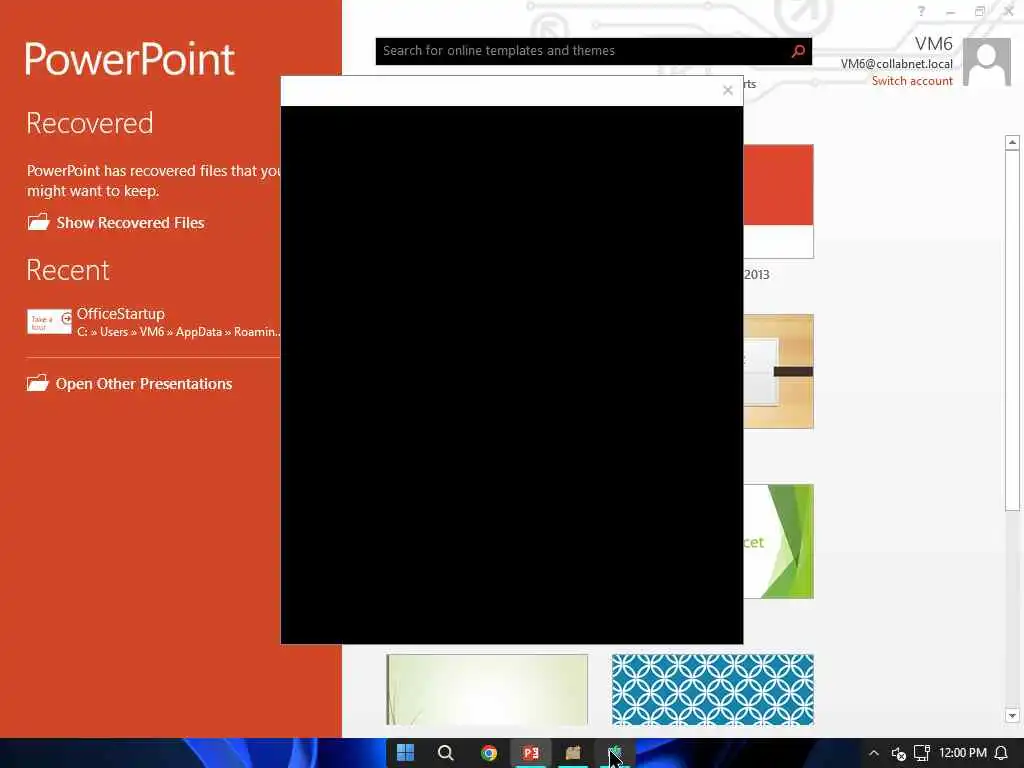This screenshot has height=768, width=1024.
Task: Select the red template thumbnail labeled 2013
Action: click(778, 202)
